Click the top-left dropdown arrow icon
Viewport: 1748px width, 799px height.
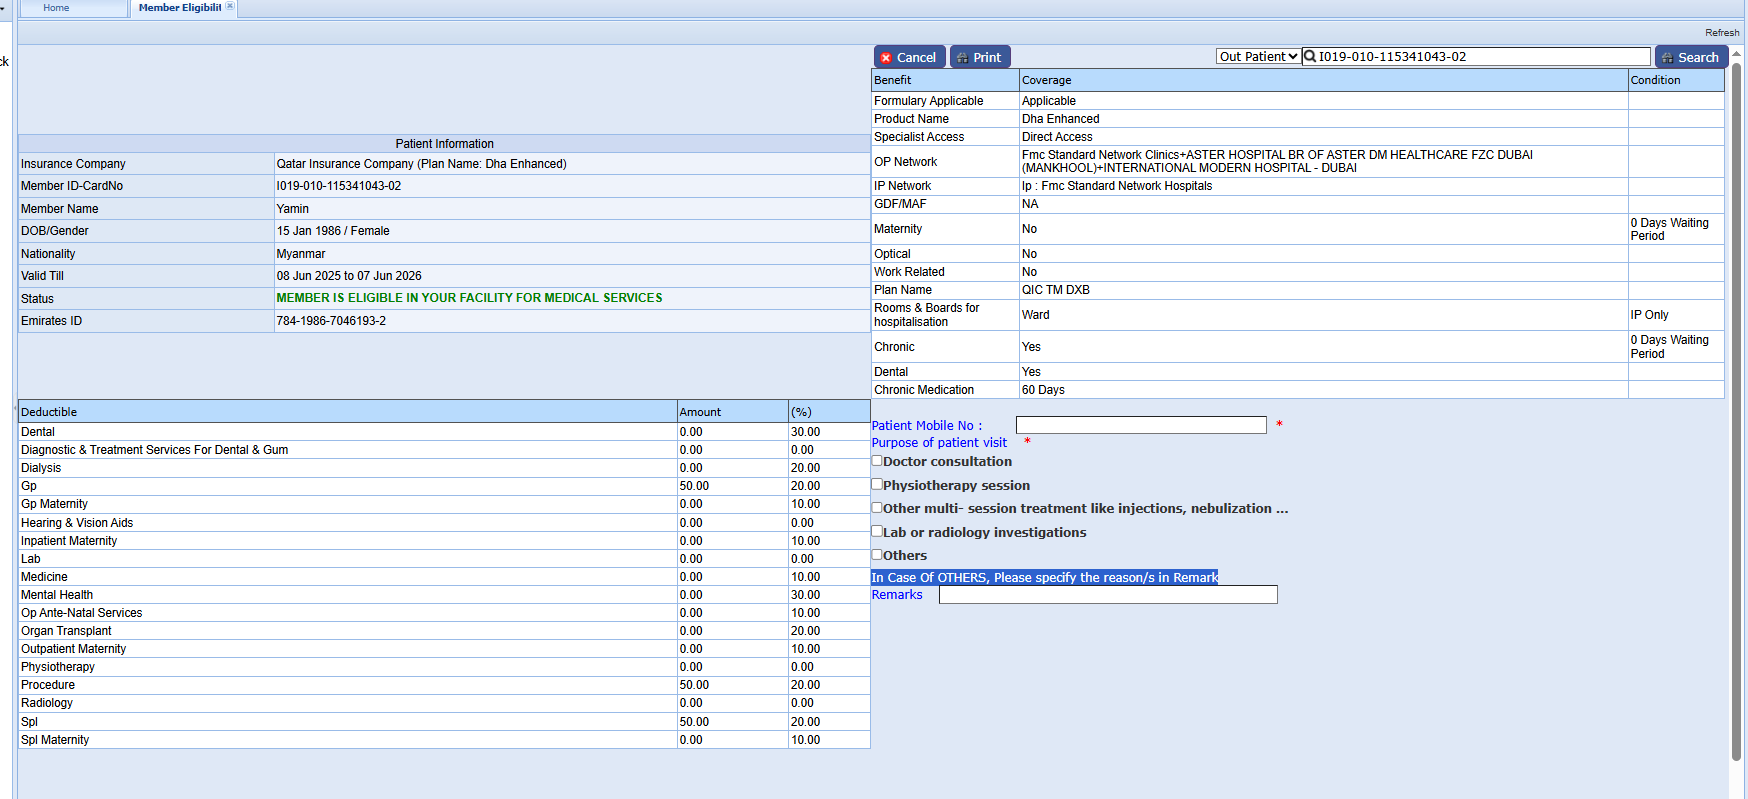click(3, 8)
